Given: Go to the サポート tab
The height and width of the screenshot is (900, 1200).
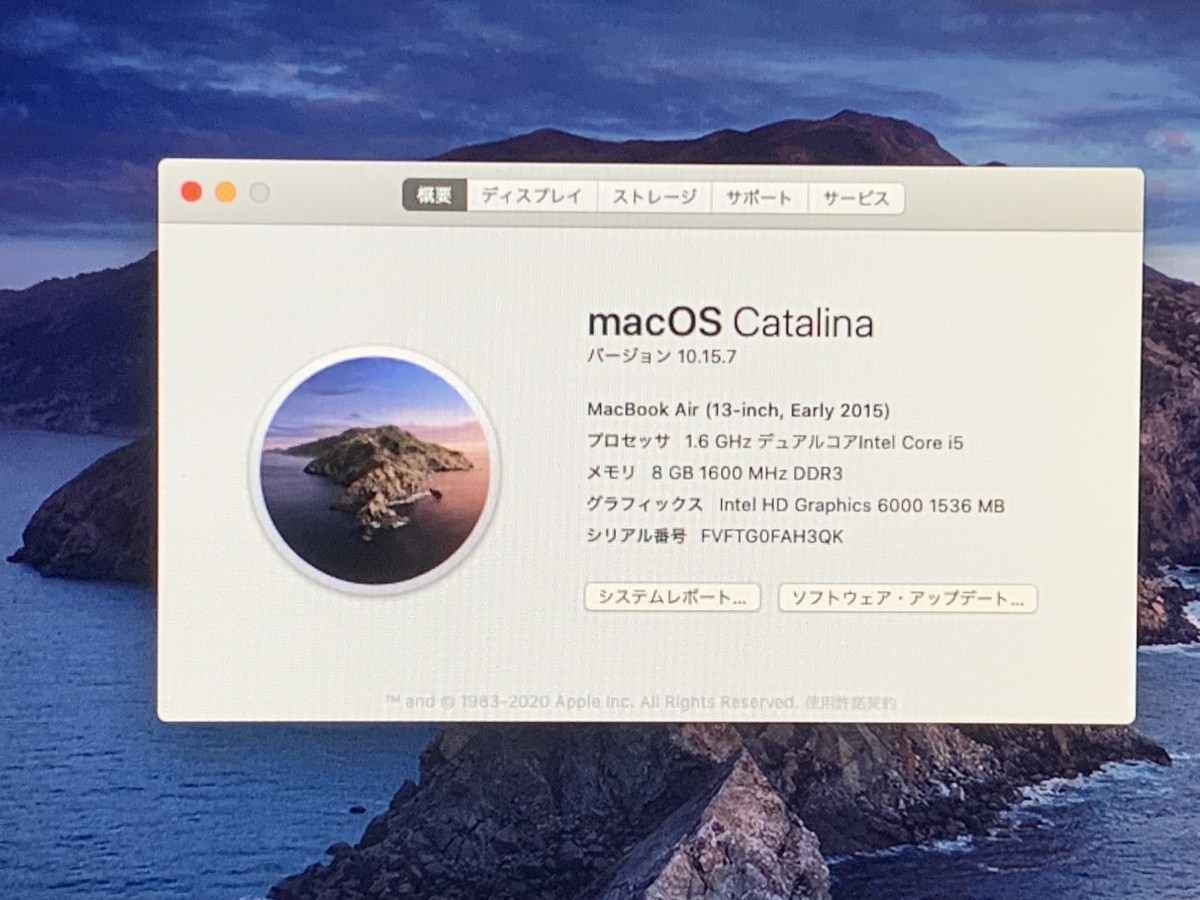Looking at the screenshot, I should pyautogui.click(x=759, y=198).
